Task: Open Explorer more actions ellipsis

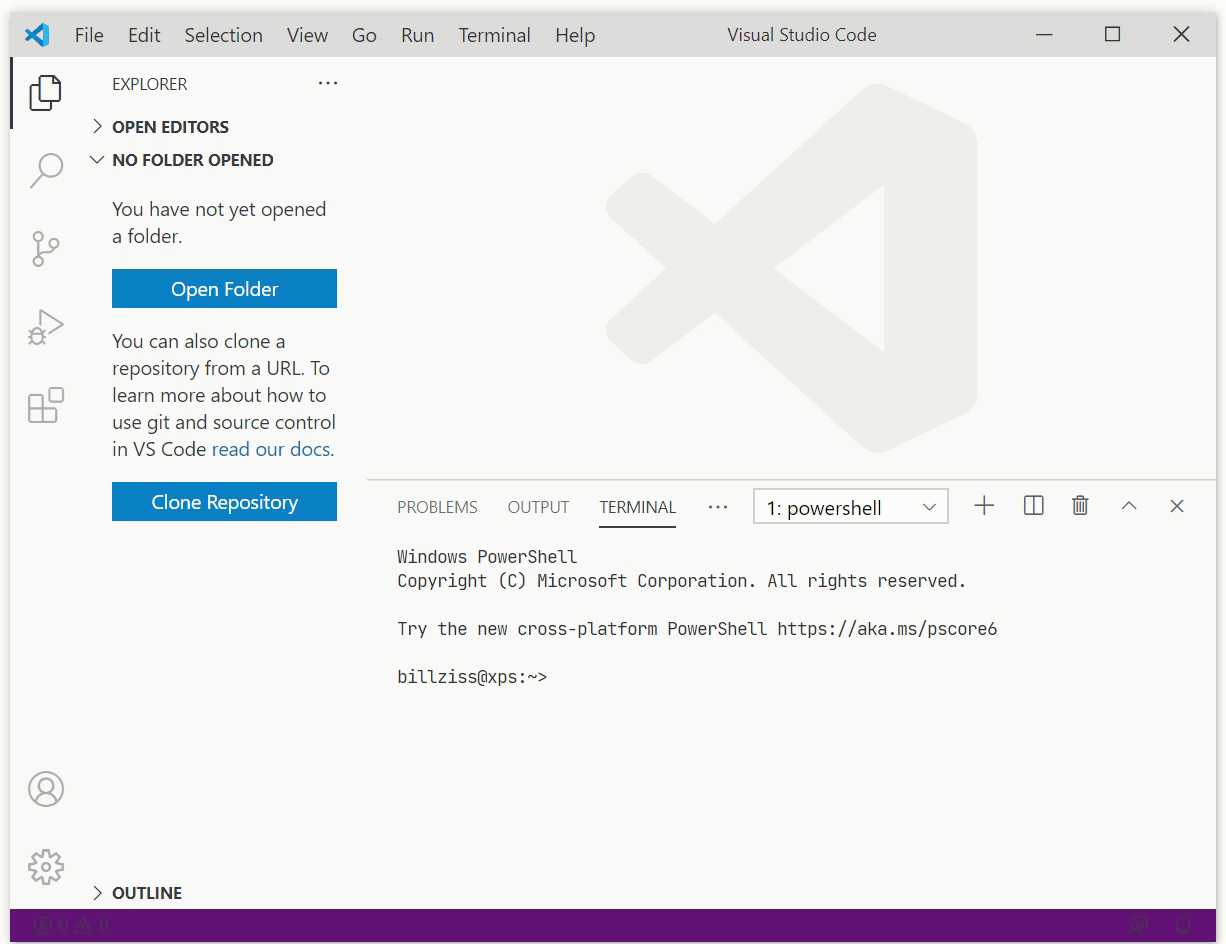Action: click(328, 84)
